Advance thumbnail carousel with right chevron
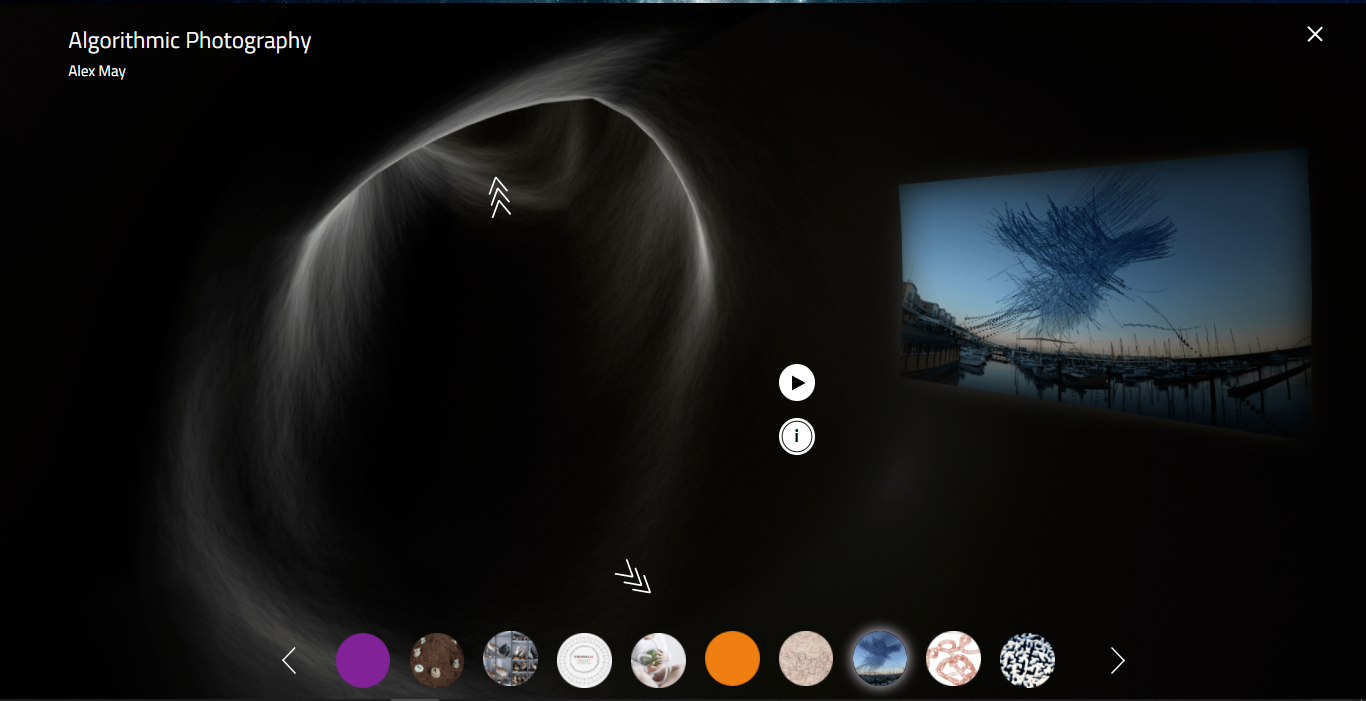 1118,660
